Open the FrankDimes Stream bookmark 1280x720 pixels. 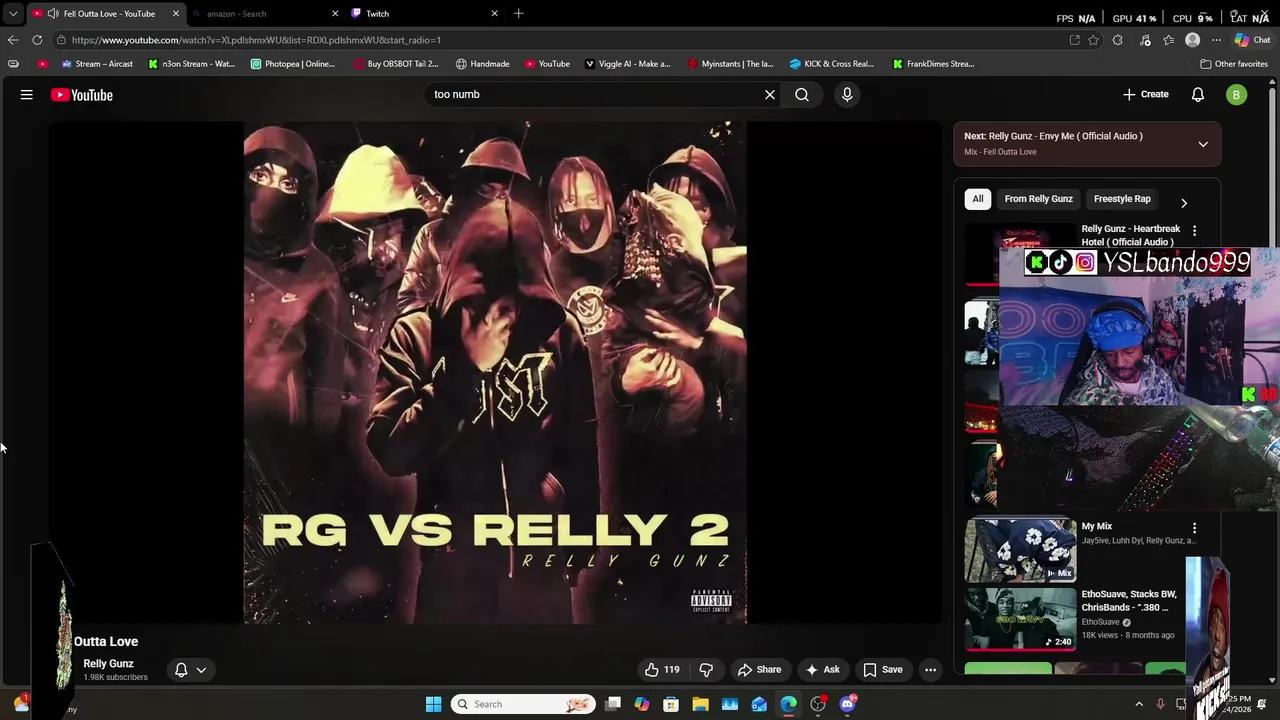[933, 64]
